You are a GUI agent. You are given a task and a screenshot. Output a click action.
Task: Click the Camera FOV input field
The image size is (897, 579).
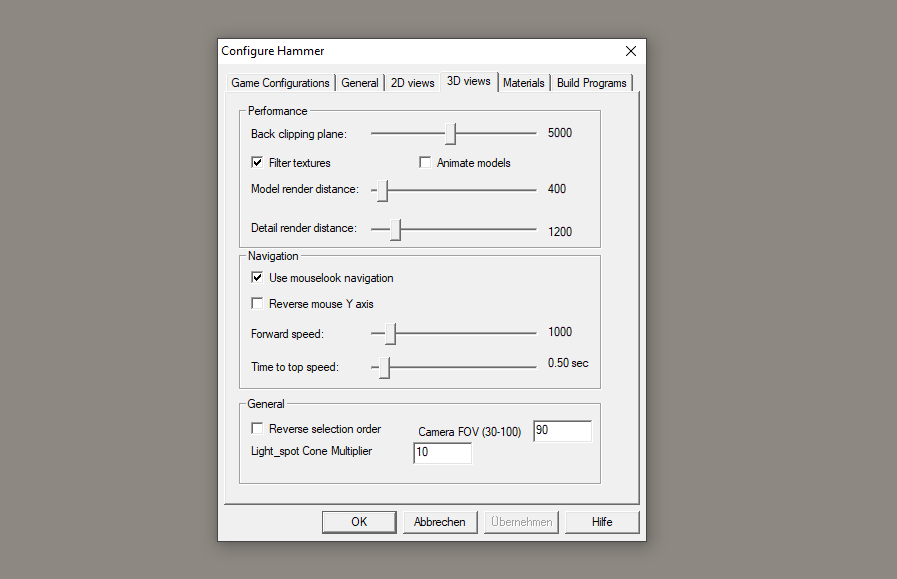click(562, 431)
